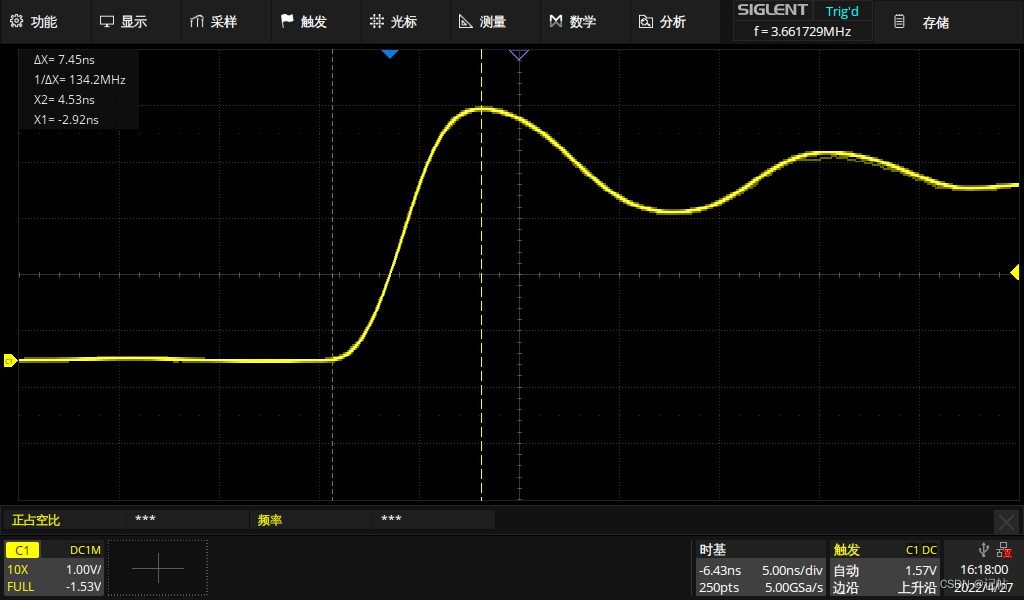This screenshot has height=600, width=1024.
Task: Select the X2 cursor dashed line
Action: pos(481,274)
